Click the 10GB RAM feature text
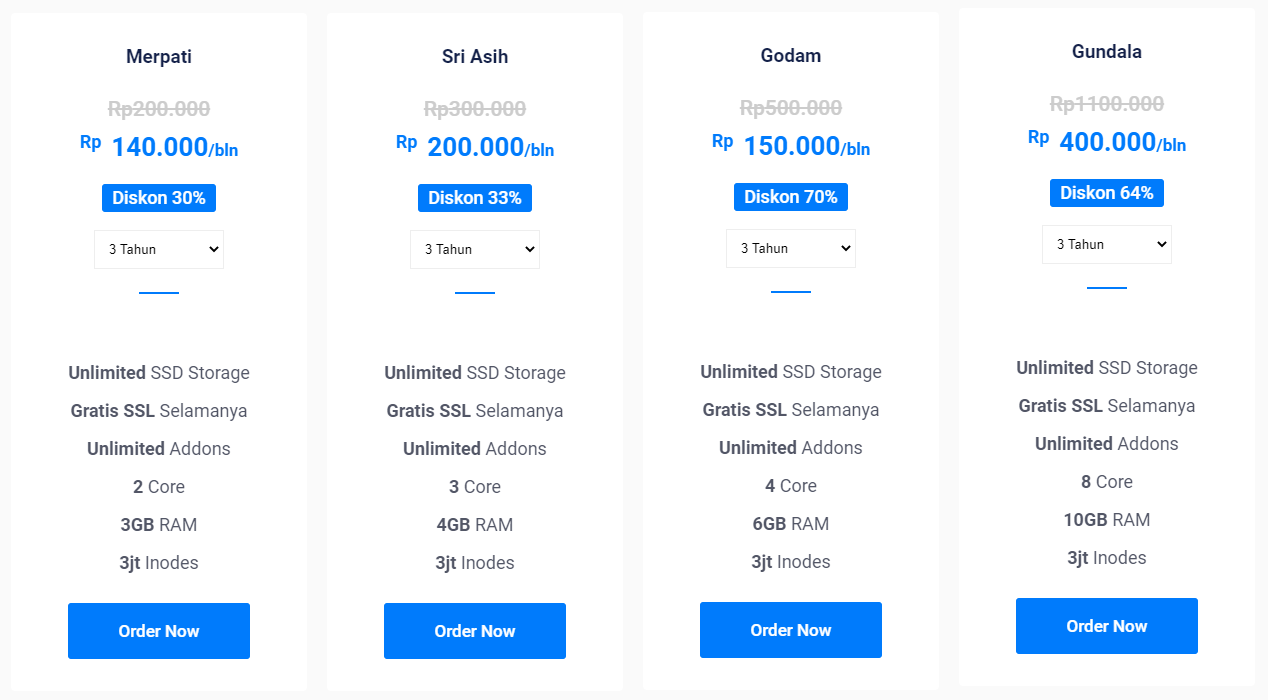The height and width of the screenshot is (700, 1268). coord(1107,520)
